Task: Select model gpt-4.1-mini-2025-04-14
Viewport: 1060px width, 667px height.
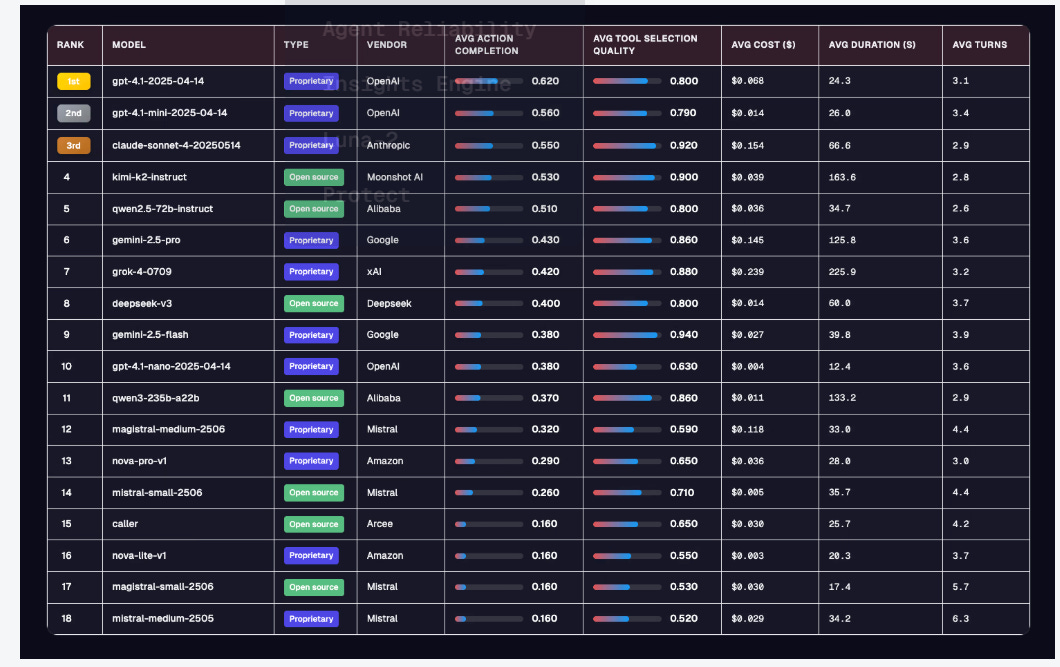Action: tap(170, 113)
